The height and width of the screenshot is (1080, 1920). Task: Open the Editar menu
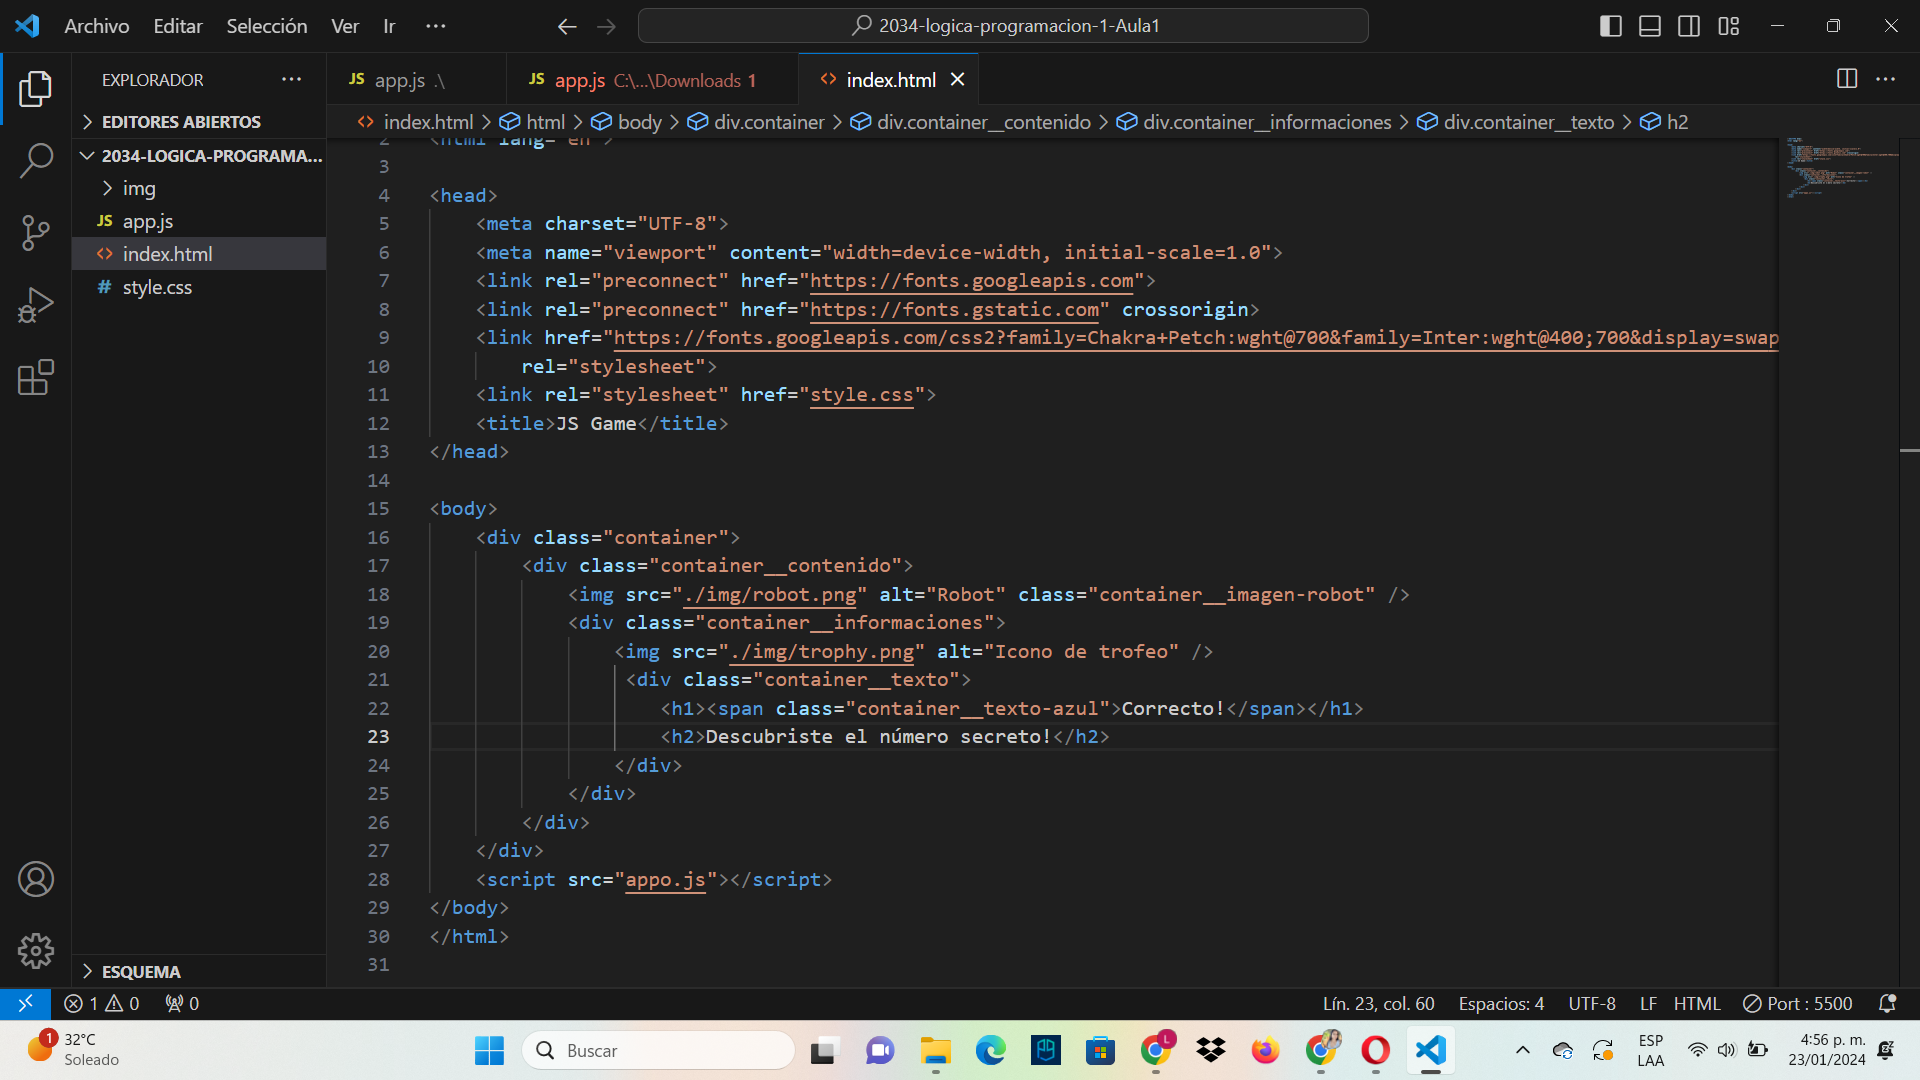178,26
